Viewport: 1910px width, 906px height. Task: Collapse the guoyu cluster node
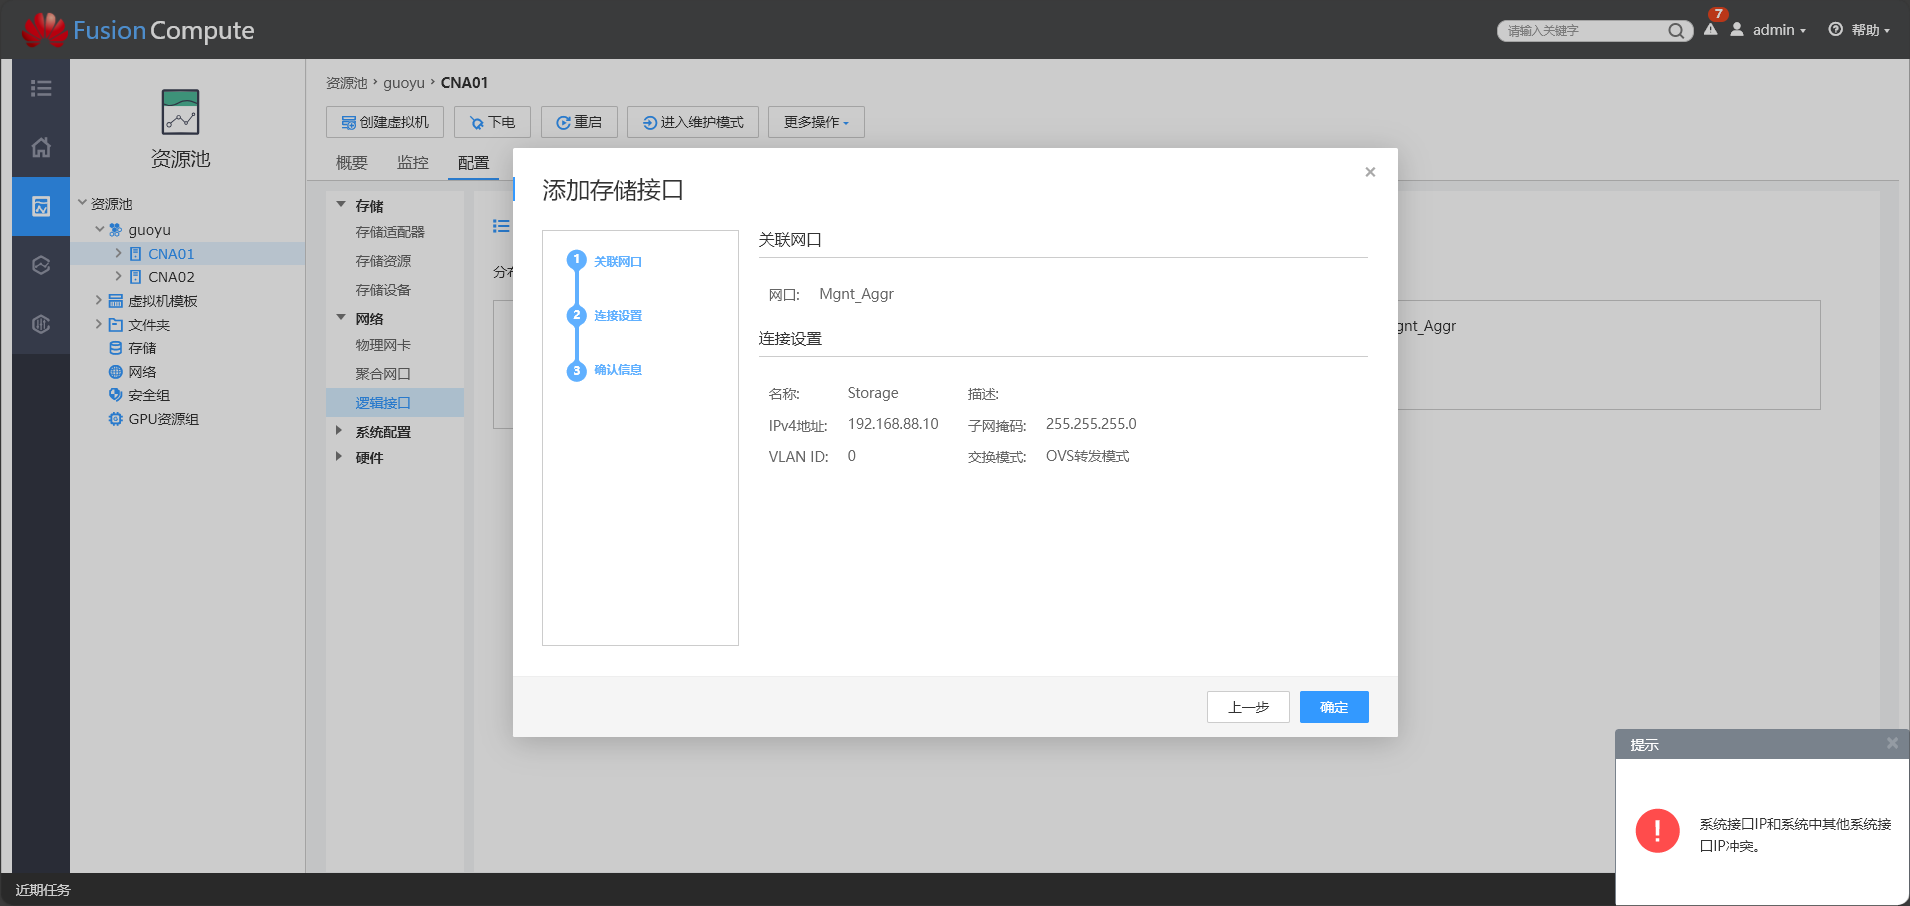[x=100, y=229]
